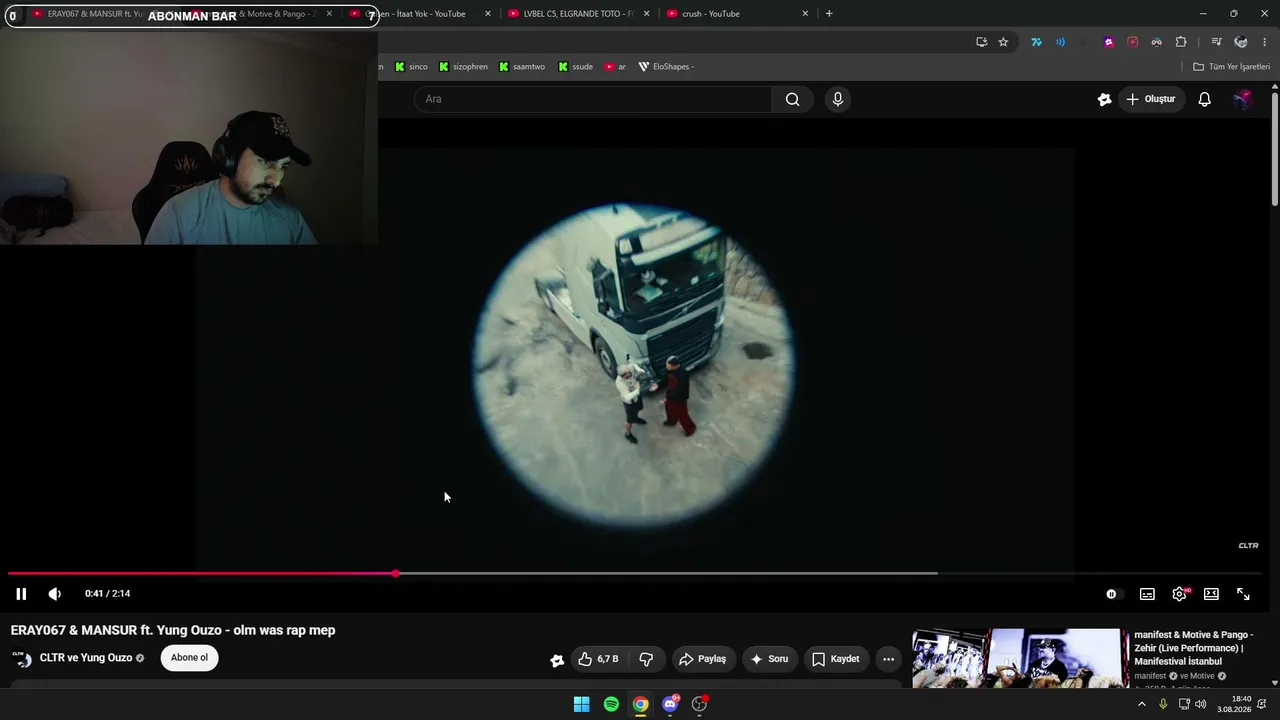Open the sinco bookmark
This screenshot has height=720, width=1280.
click(411, 67)
